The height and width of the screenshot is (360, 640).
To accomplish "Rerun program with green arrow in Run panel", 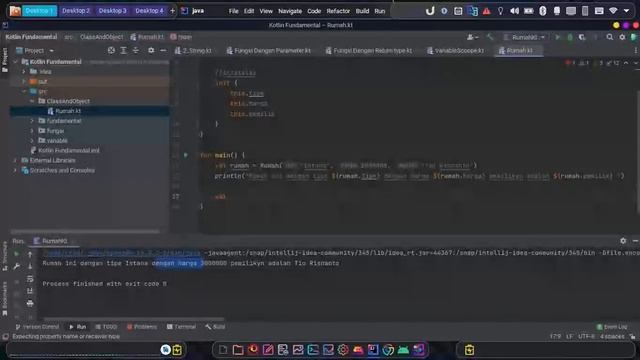I will pos(17,254).
